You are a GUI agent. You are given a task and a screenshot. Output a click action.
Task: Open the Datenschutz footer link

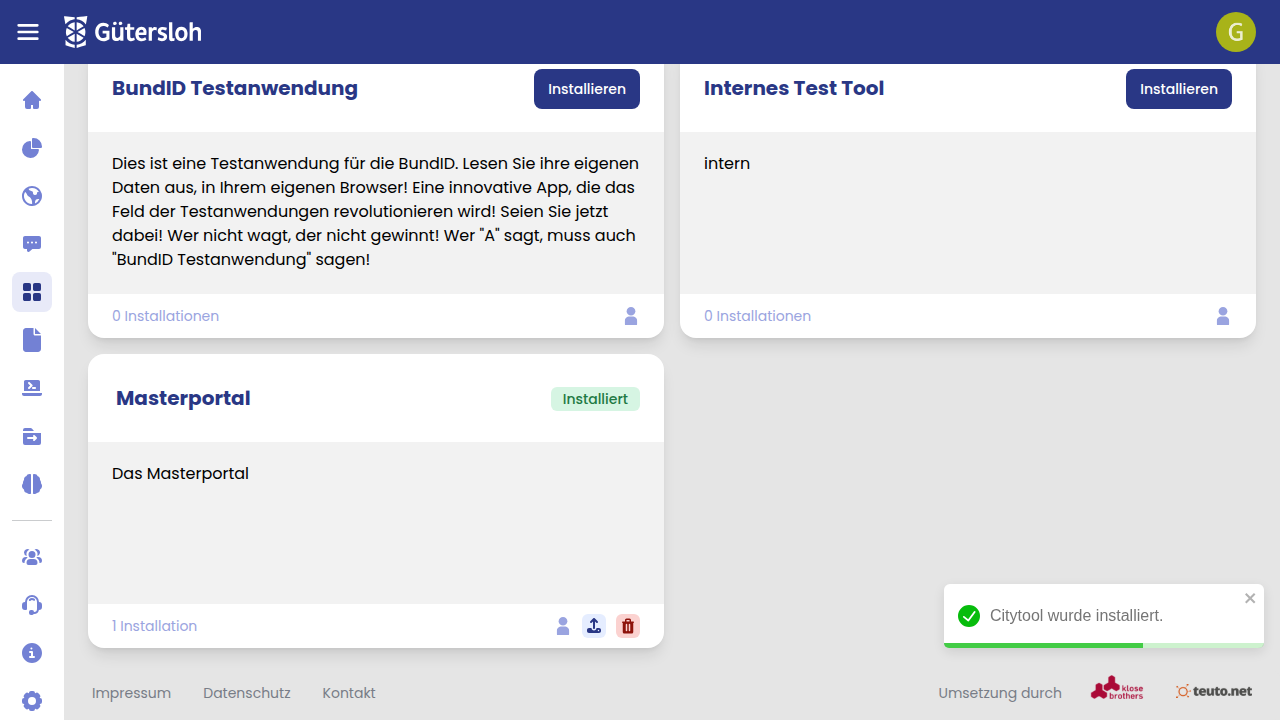click(x=246, y=693)
